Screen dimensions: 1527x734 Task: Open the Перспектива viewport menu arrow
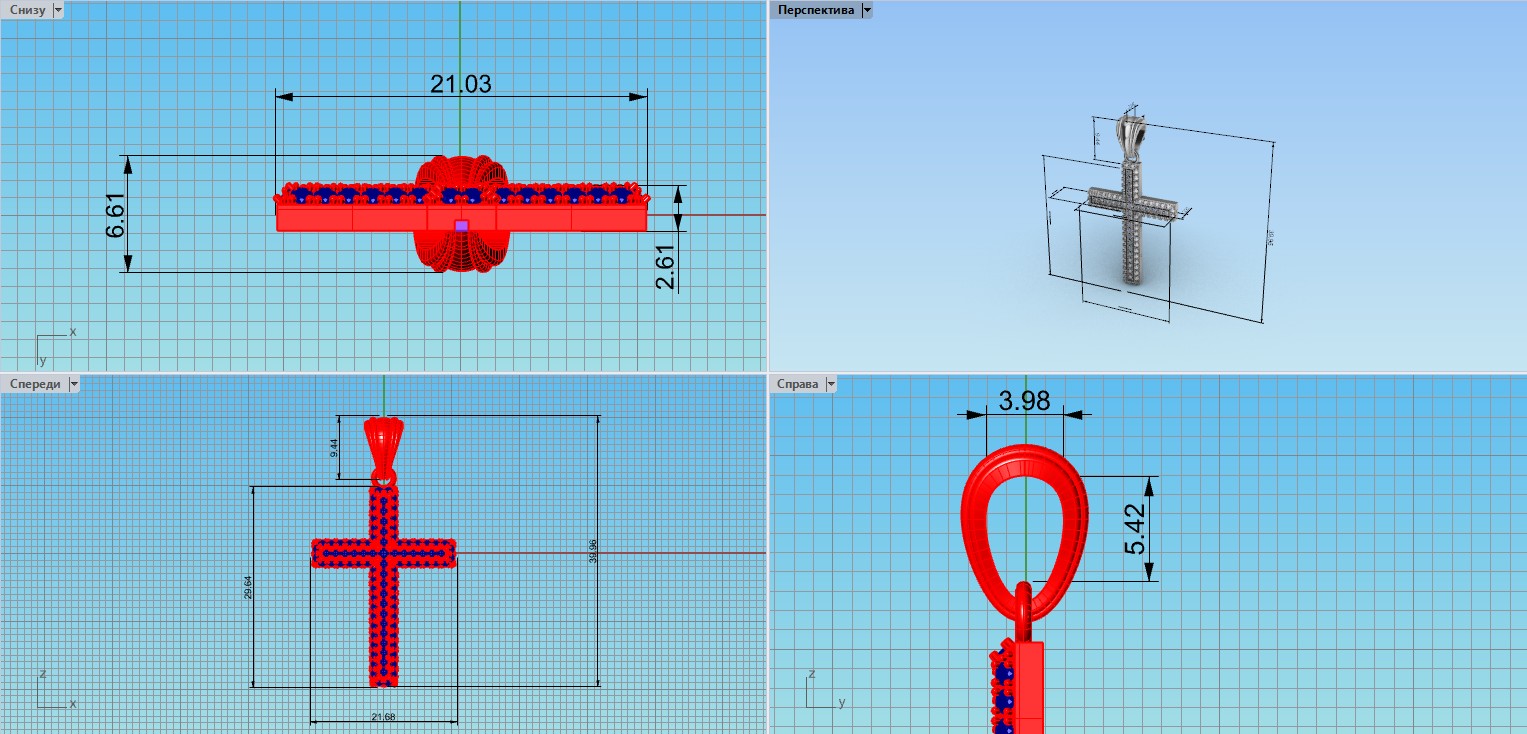coord(867,10)
